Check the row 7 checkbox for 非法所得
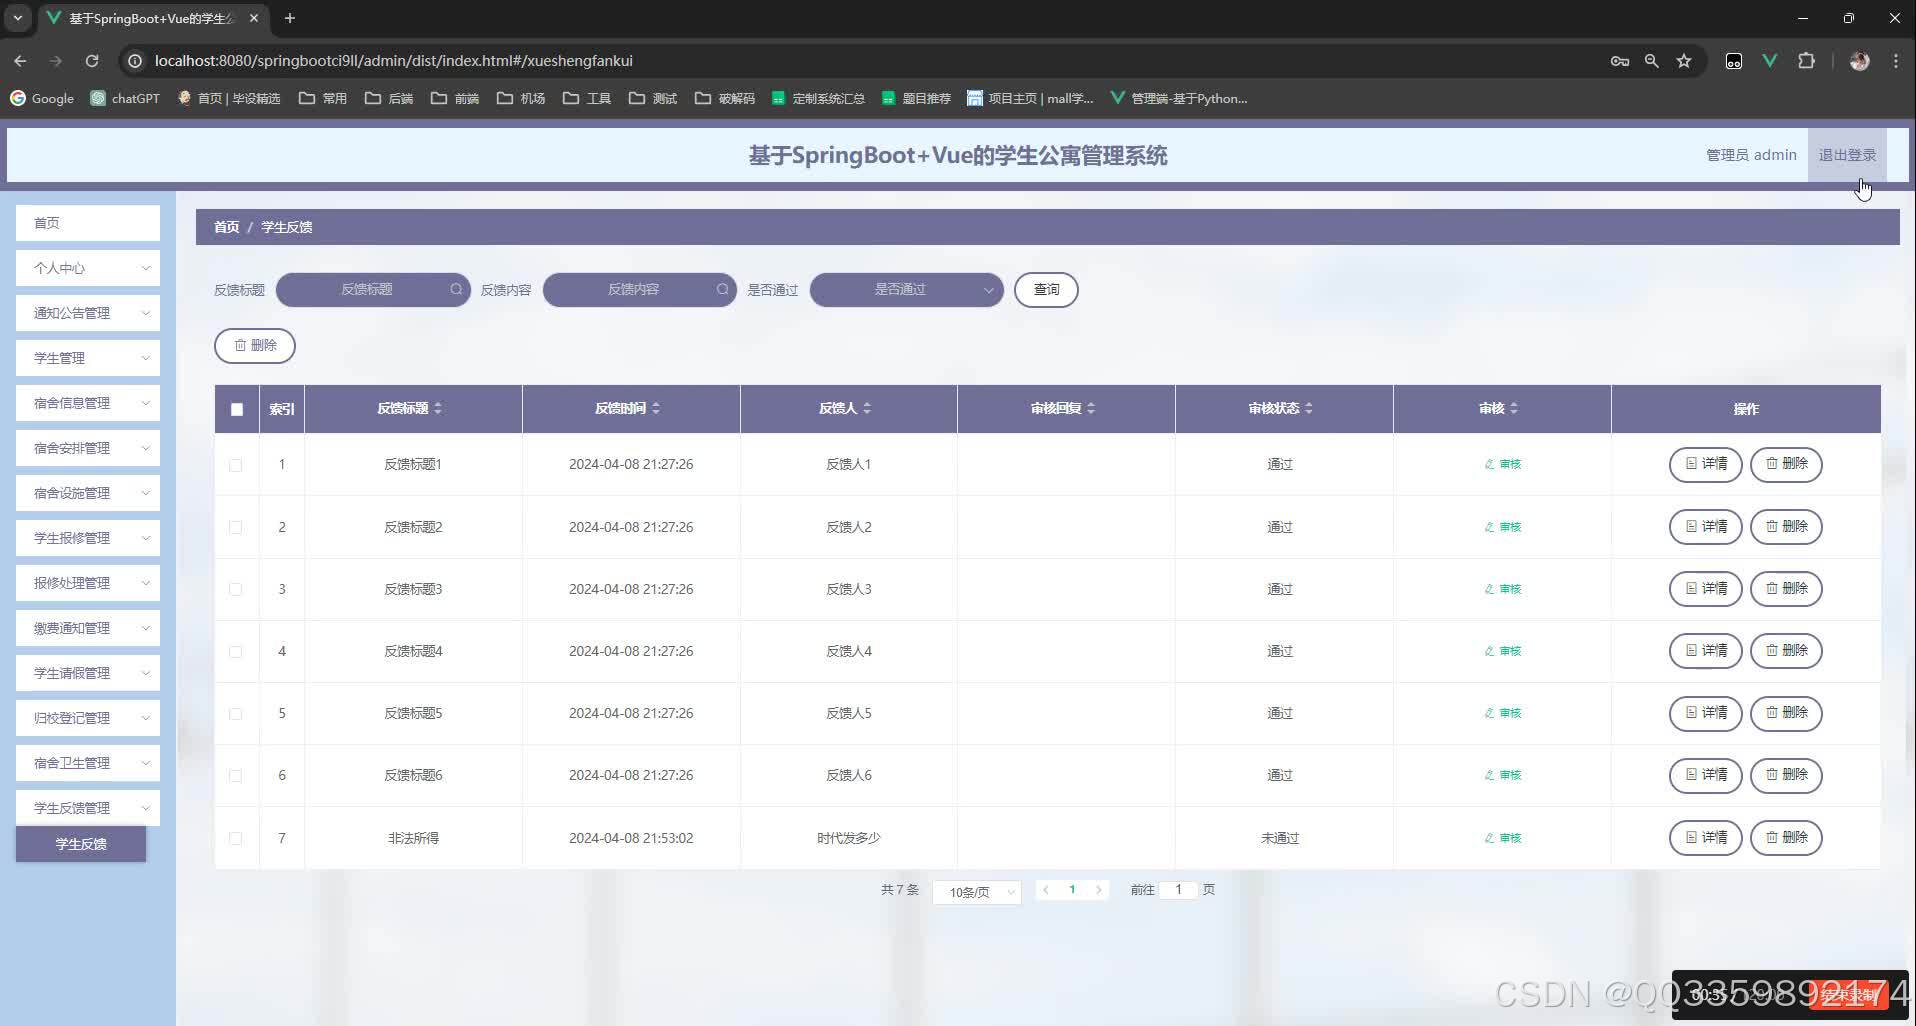The height and width of the screenshot is (1026, 1916). pyautogui.click(x=236, y=838)
